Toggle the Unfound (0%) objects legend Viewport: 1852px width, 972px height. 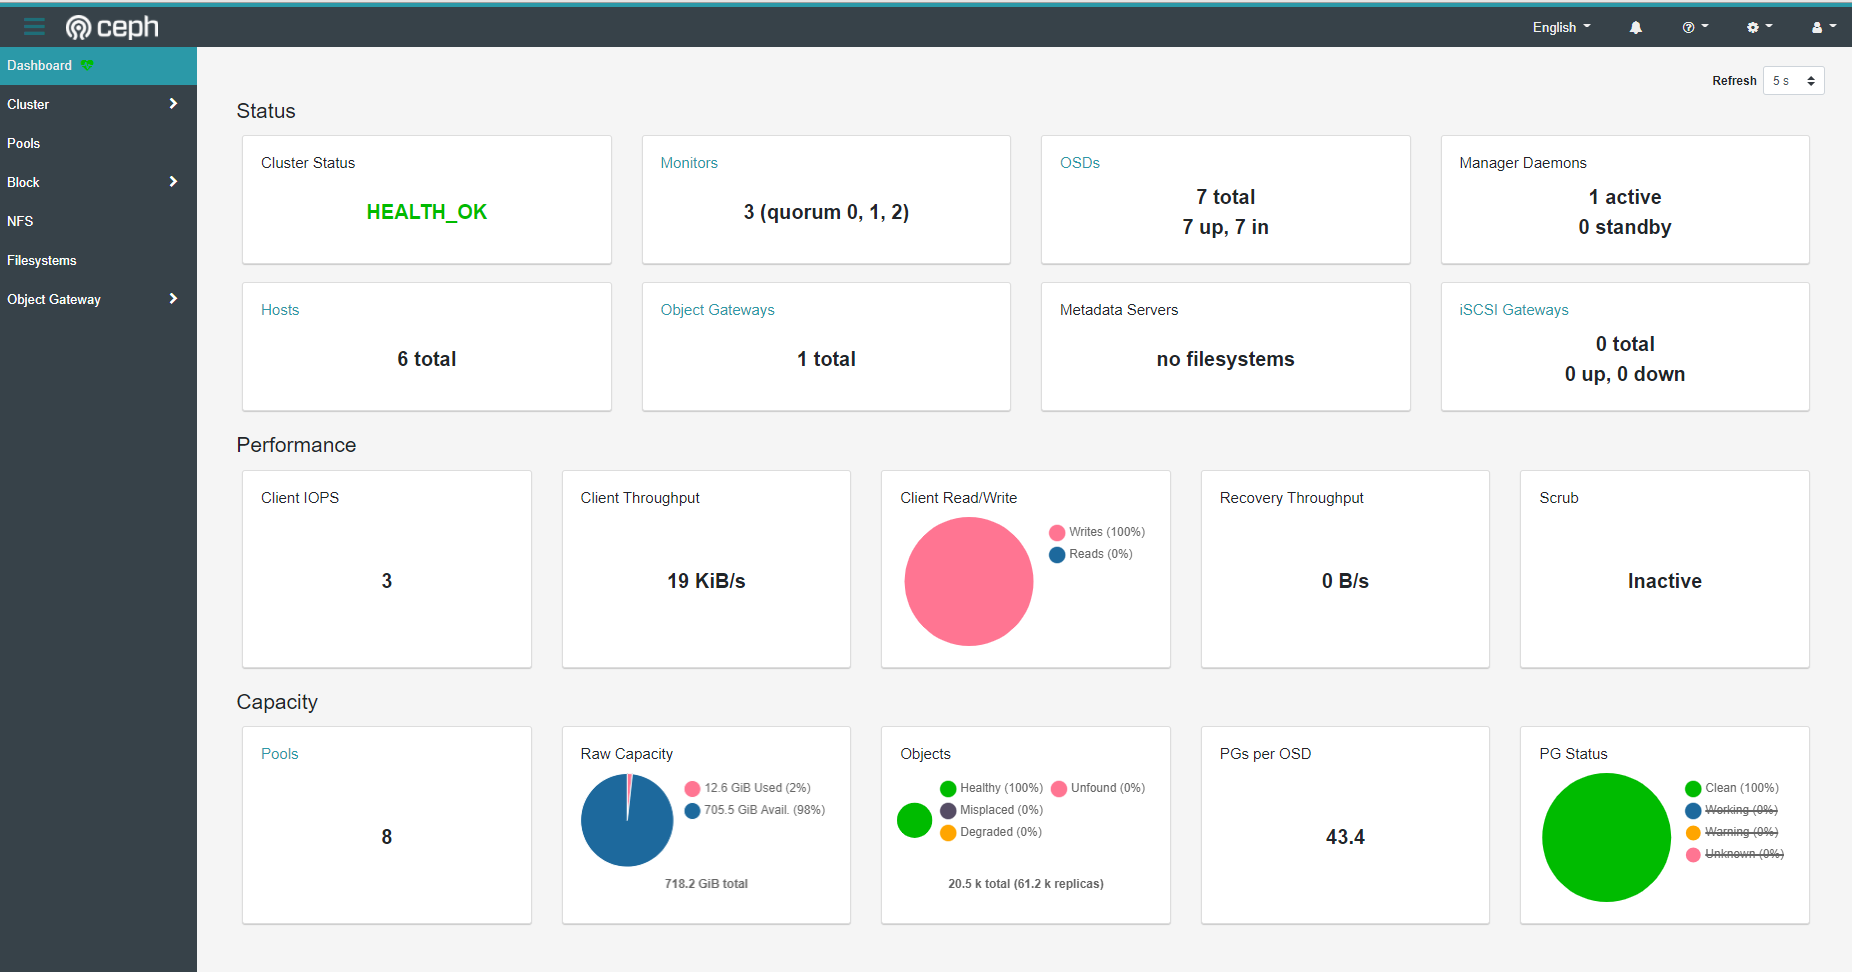[x=1098, y=788]
